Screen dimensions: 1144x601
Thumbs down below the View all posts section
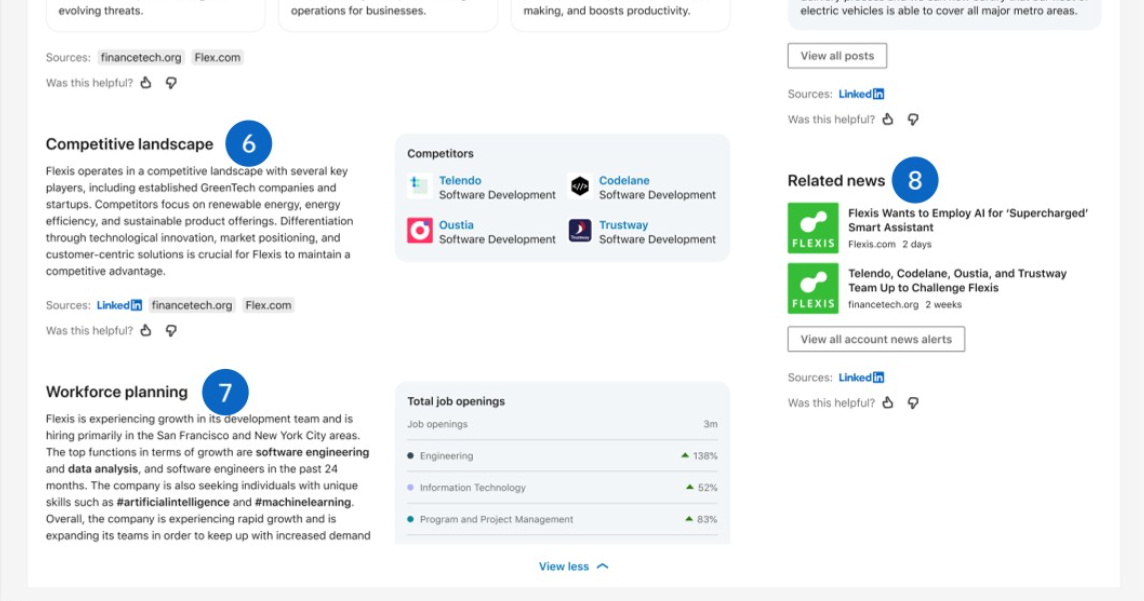tap(913, 119)
